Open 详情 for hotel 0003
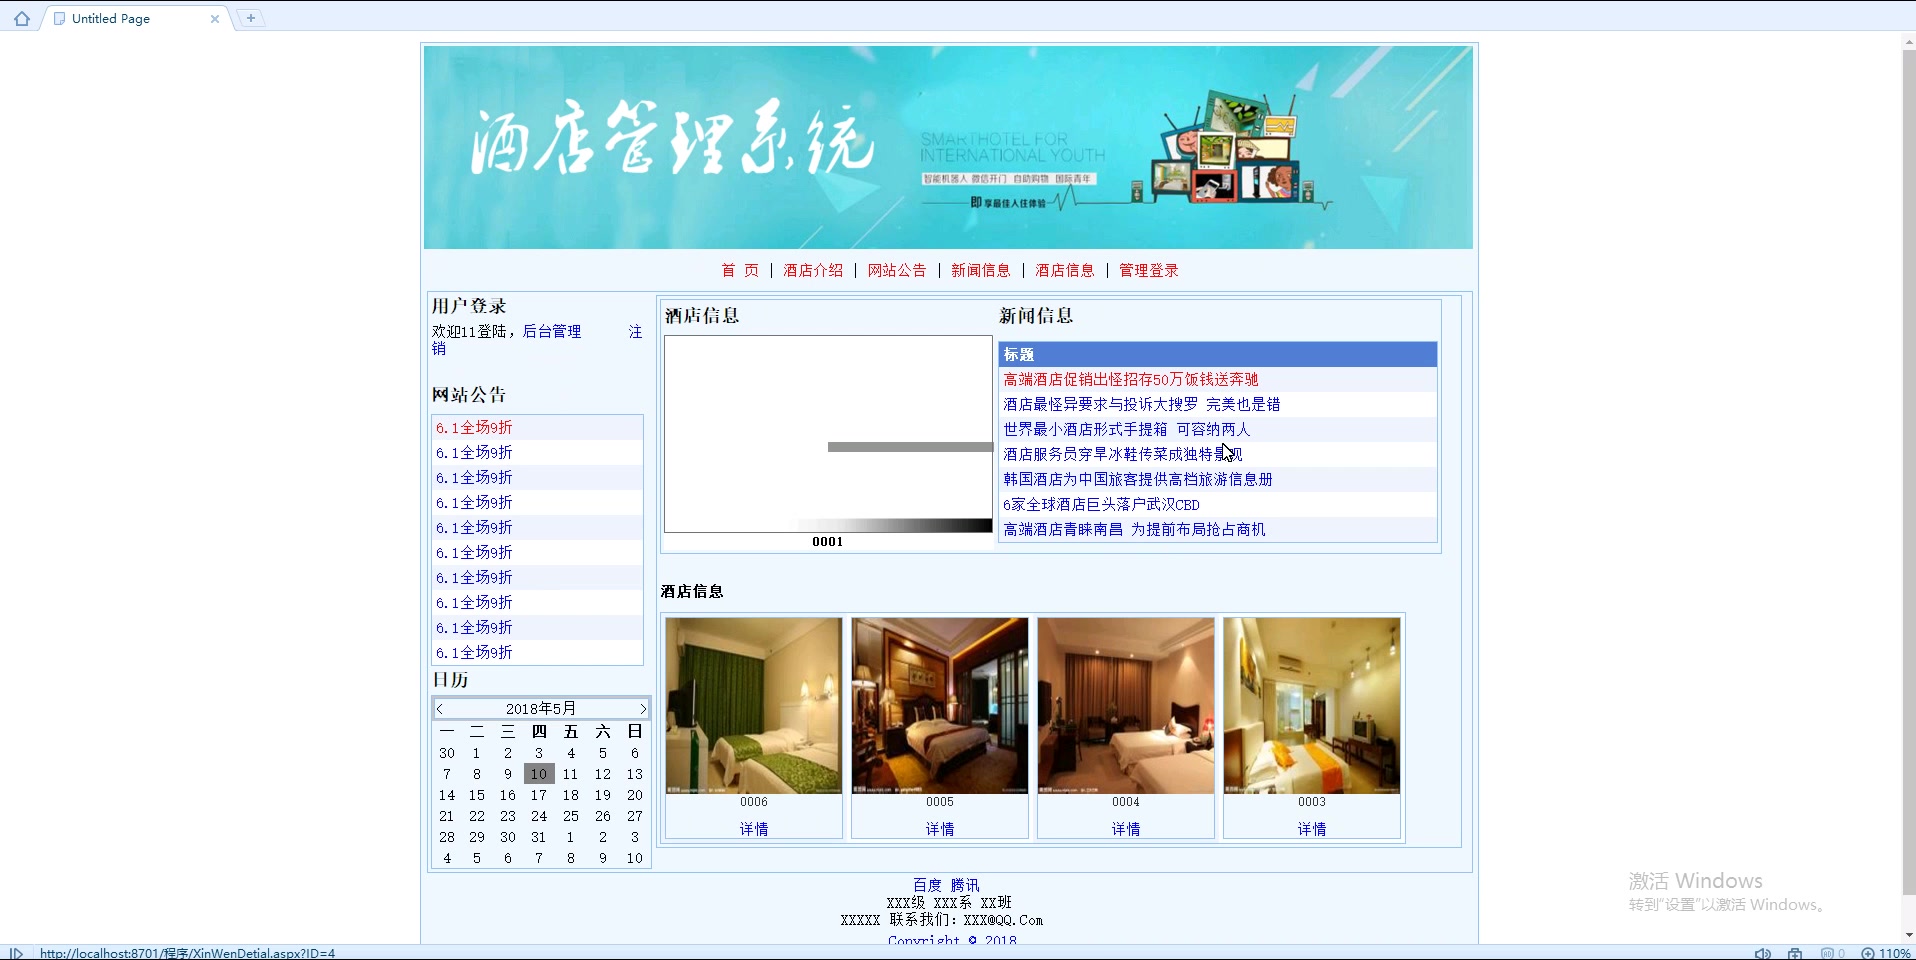Viewport: 1916px width, 960px height. (1312, 829)
